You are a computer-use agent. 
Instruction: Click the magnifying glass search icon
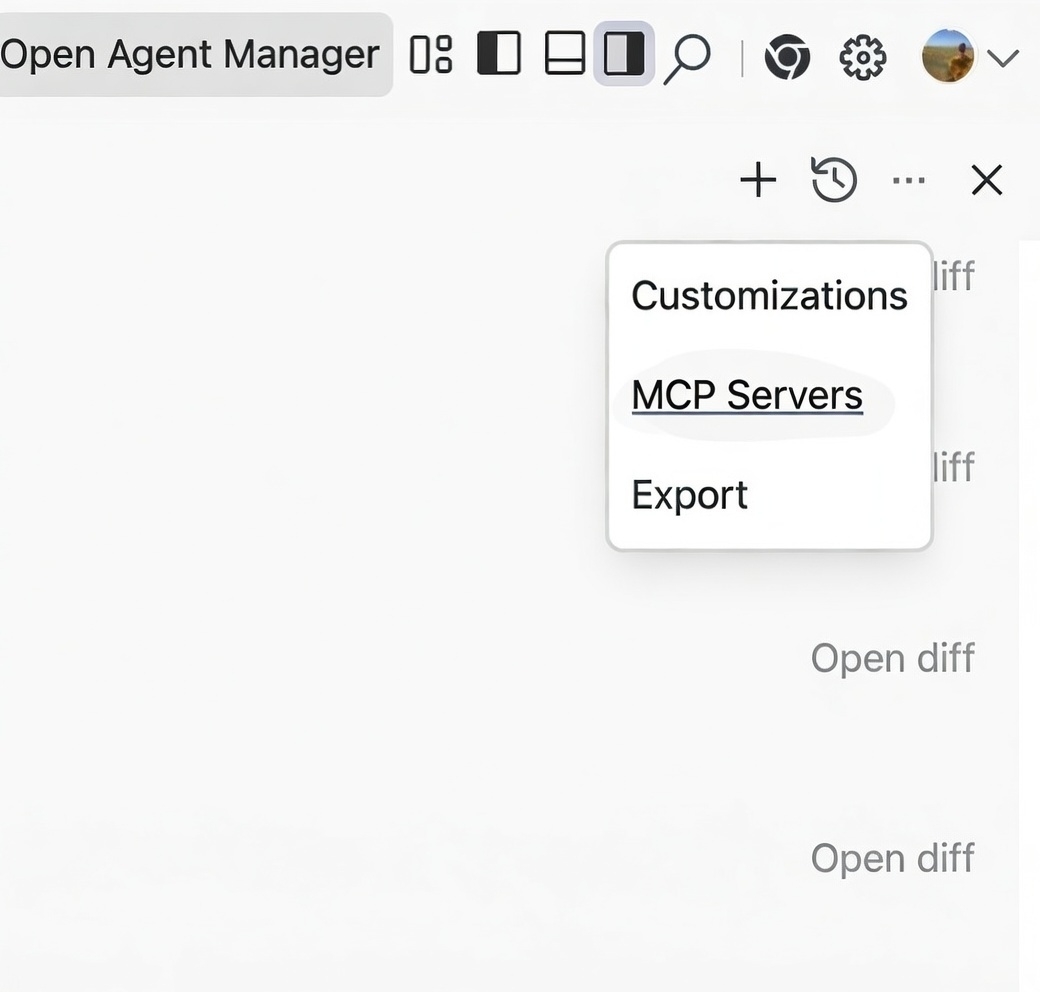(687, 57)
